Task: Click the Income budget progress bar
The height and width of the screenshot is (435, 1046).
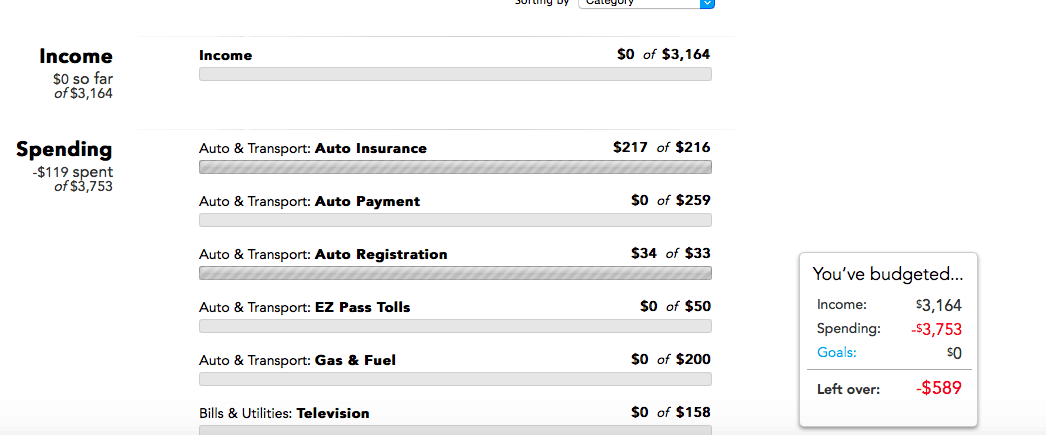Action: [455, 74]
